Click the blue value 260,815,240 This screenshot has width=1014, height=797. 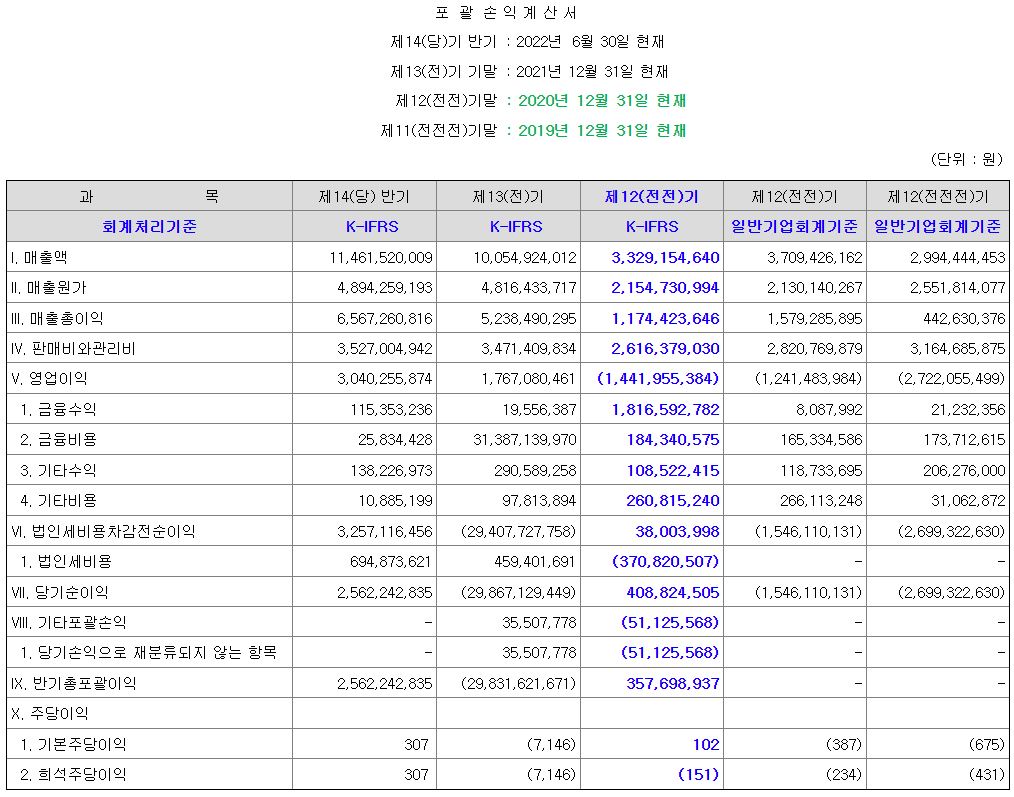[673, 500]
